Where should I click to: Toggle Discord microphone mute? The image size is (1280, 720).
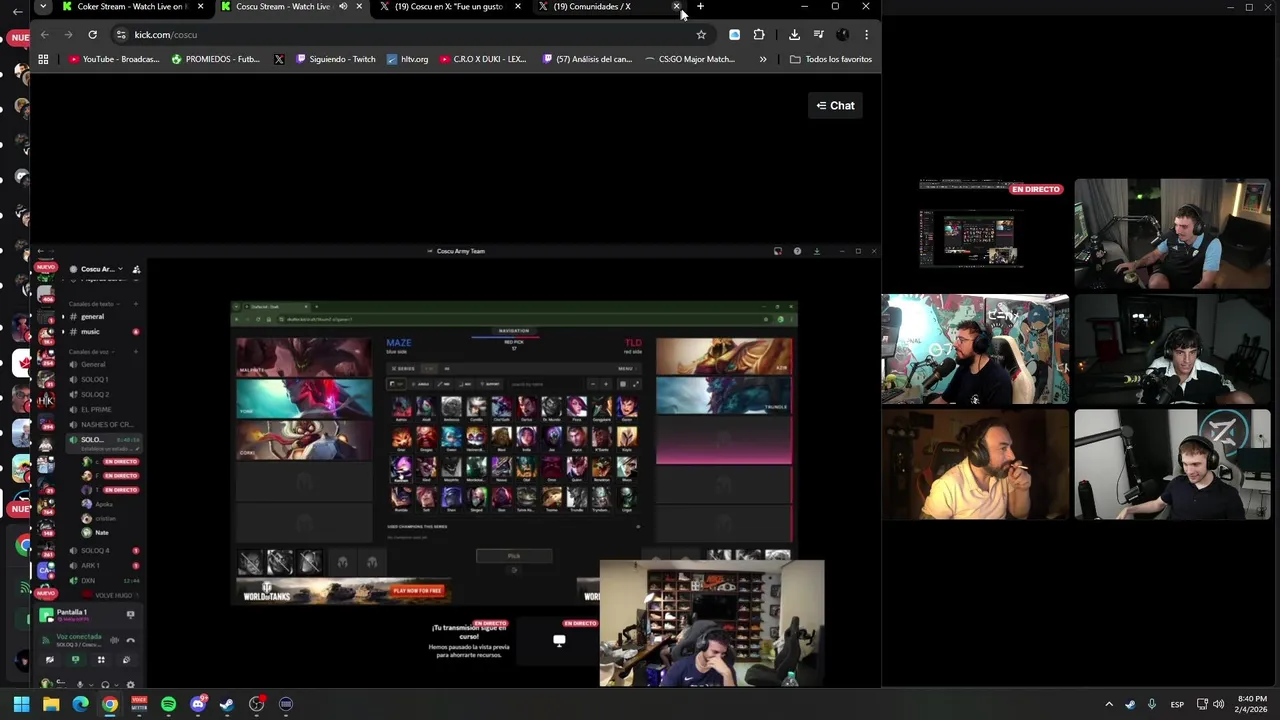point(81,685)
